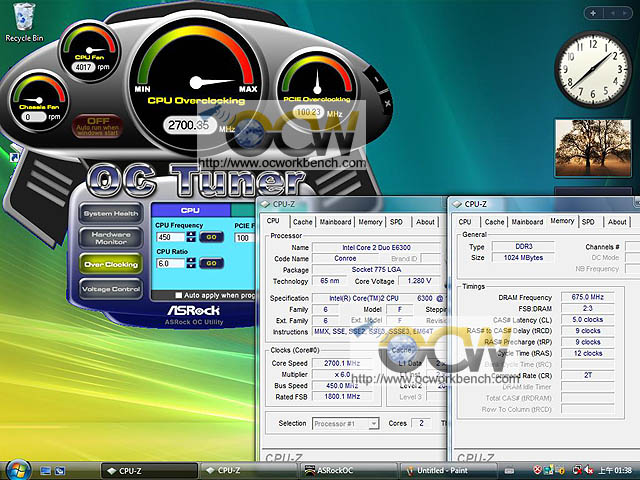This screenshot has width=640, height=480.
Task: Decrease CPU Frequency with down arrow
Action: [191, 240]
